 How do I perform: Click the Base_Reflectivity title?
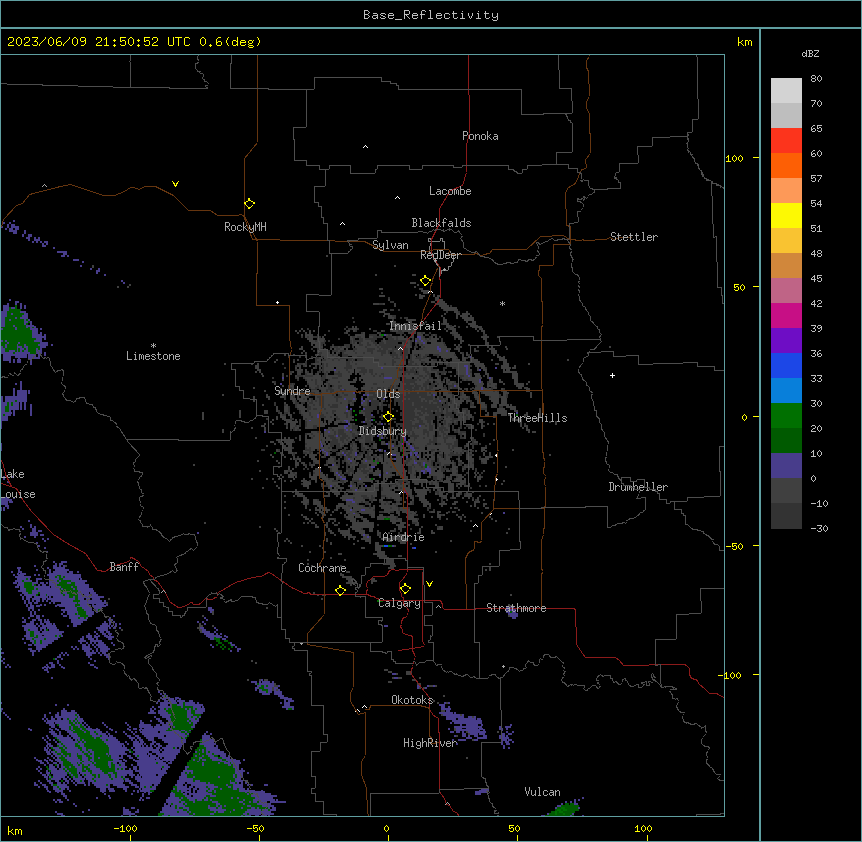431,15
